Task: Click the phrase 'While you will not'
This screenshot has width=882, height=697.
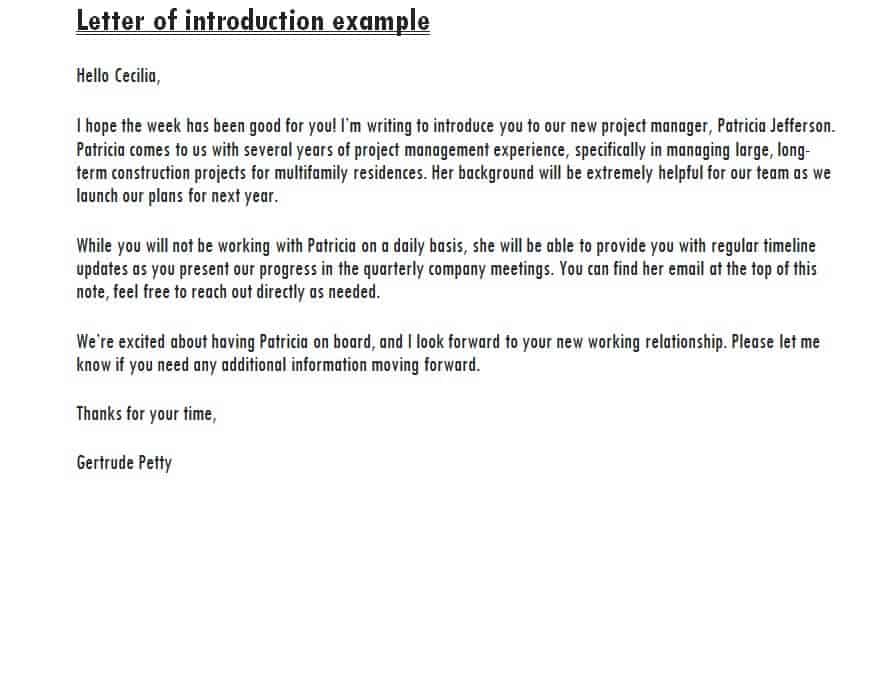Action: pos(135,245)
